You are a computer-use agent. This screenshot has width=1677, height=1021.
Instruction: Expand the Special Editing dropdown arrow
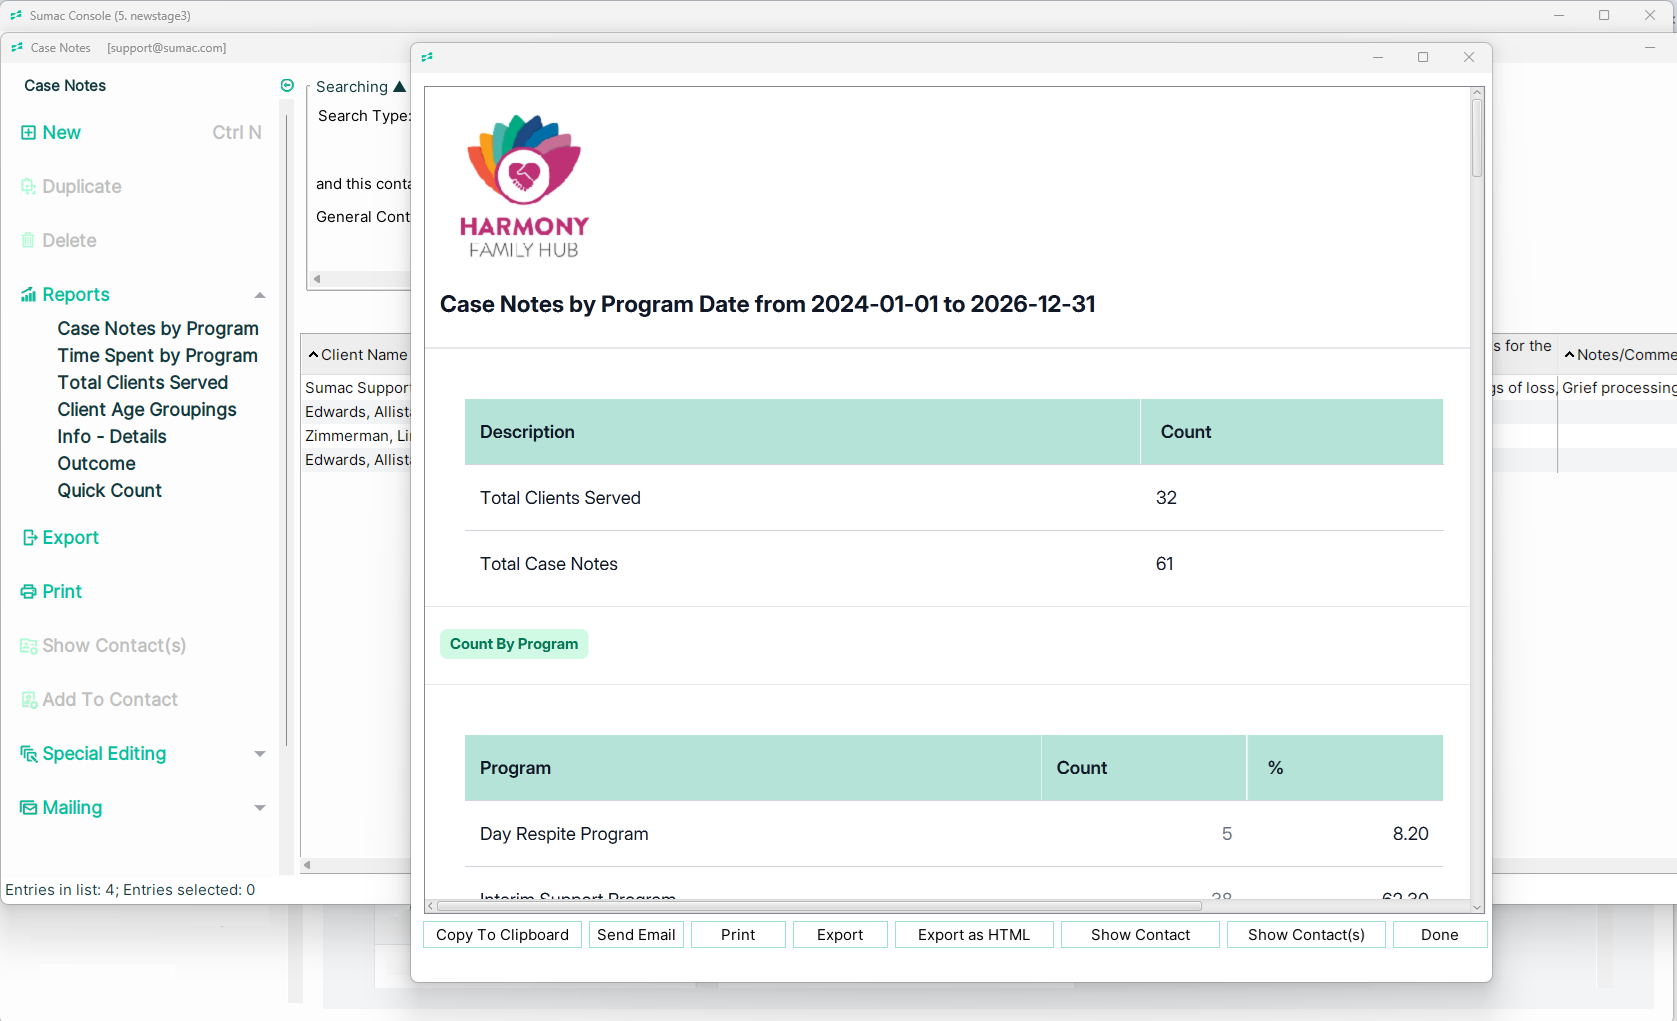click(x=260, y=754)
